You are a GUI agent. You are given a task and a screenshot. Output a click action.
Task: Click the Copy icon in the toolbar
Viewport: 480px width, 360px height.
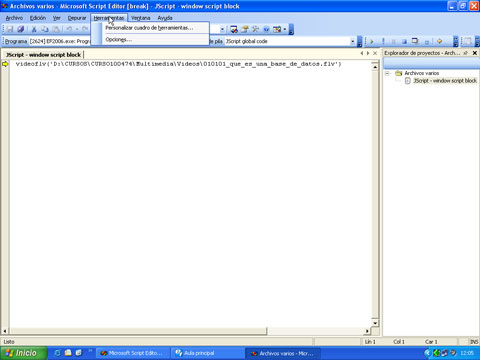(x=45, y=29)
